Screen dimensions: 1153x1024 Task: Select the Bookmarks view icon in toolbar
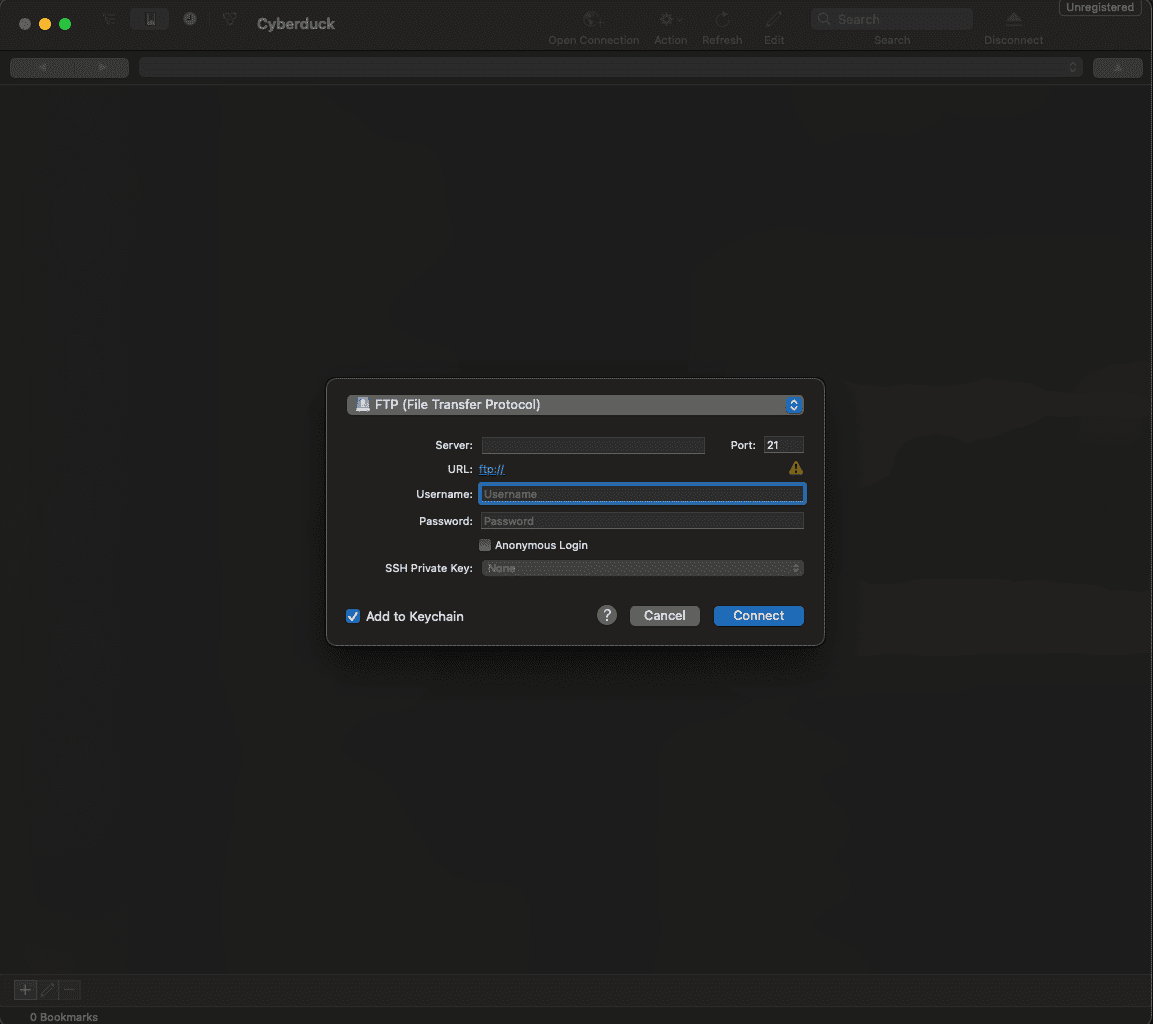point(150,20)
